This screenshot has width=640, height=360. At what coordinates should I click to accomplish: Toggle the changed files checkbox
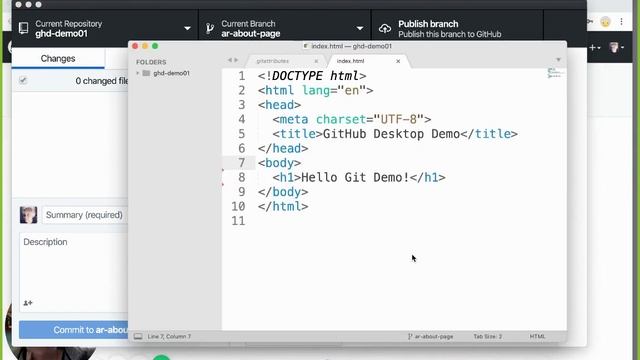(x=23, y=80)
